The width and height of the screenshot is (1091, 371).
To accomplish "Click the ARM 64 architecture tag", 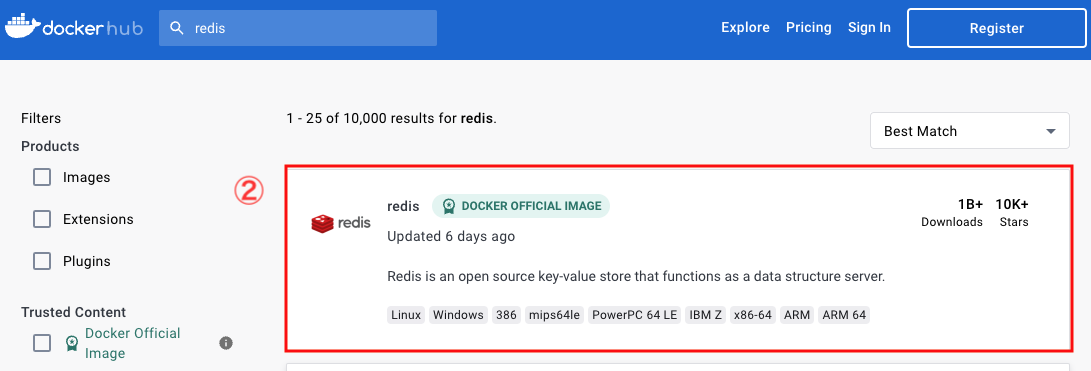I will [x=844, y=315].
